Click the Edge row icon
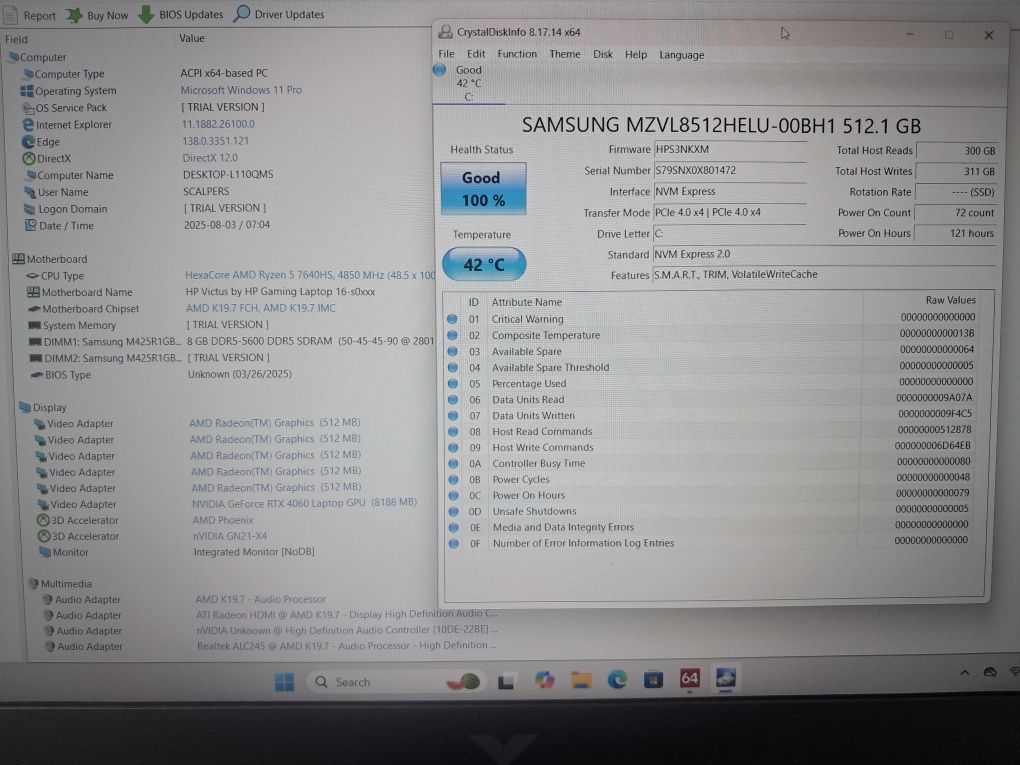The width and height of the screenshot is (1020, 765). point(29,141)
